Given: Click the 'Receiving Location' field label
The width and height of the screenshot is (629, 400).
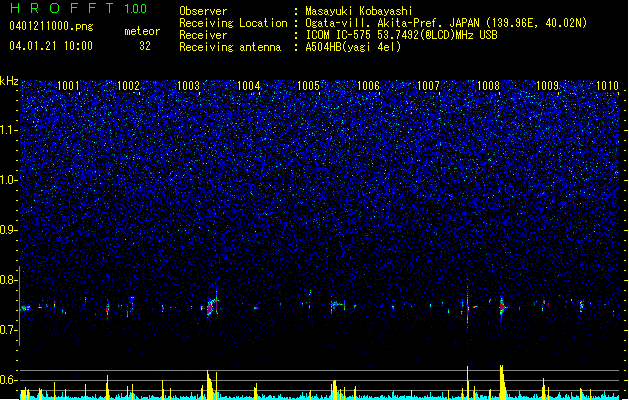Looking at the screenshot, I should [x=233, y=23].
